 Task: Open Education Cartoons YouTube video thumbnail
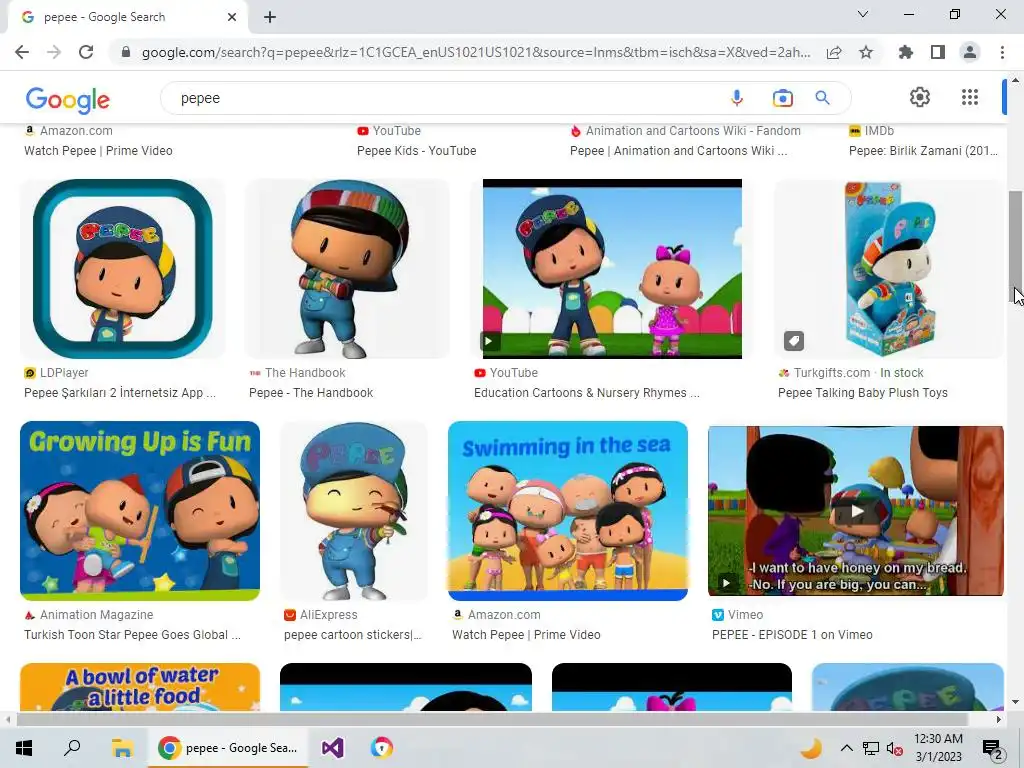tap(612, 268)
